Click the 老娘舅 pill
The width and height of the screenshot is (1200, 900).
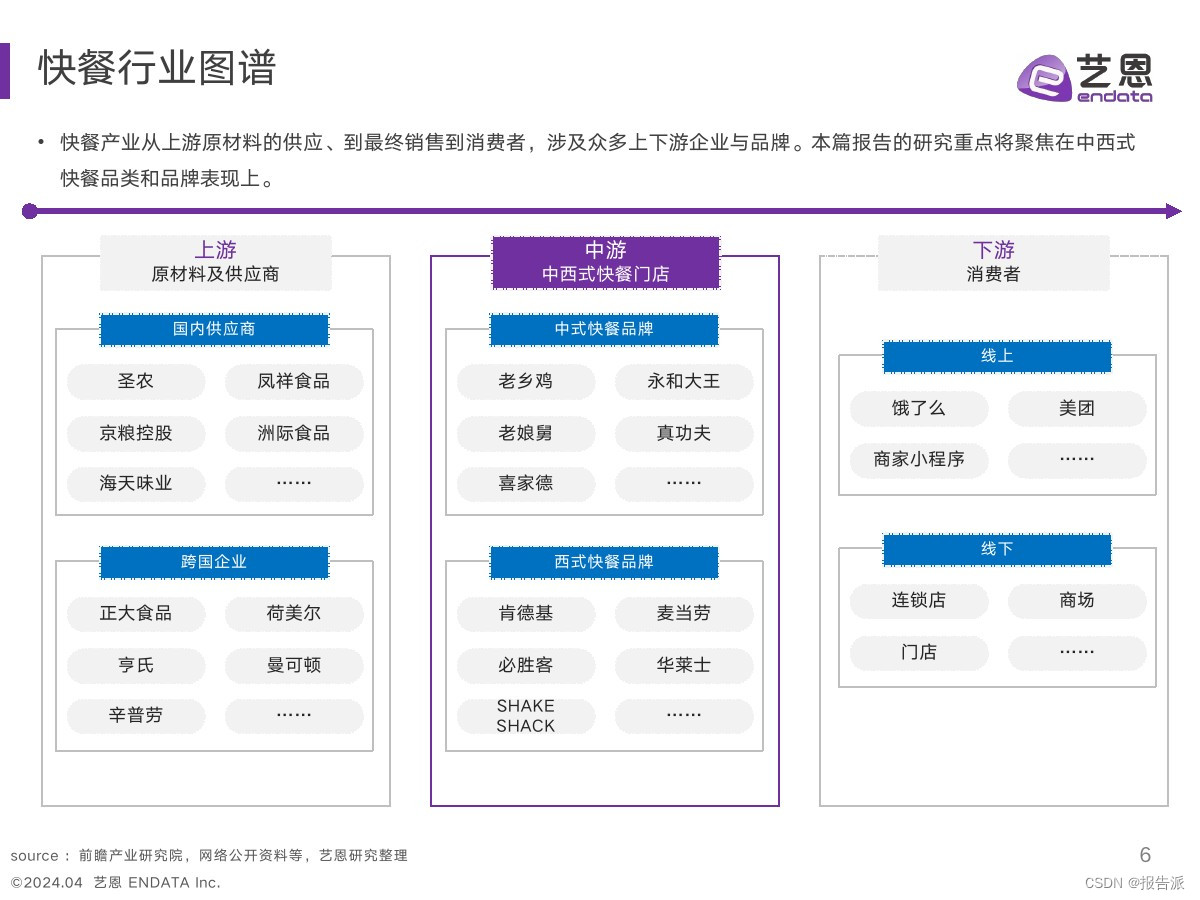click(526, 434)
